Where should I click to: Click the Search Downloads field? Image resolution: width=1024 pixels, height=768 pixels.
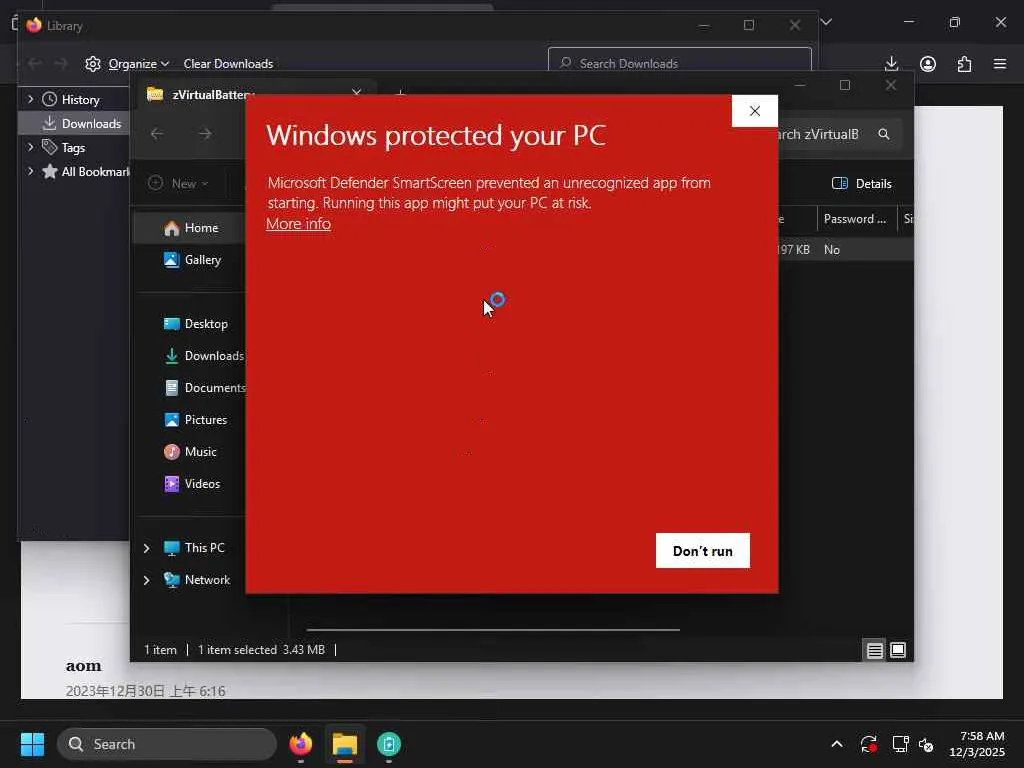679,63
